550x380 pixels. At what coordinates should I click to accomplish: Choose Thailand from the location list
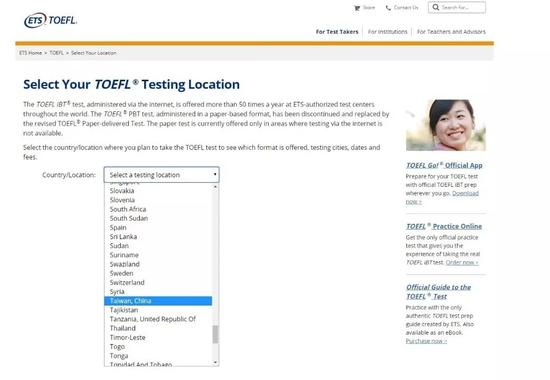pyautogui.click(x=158, y=328)
